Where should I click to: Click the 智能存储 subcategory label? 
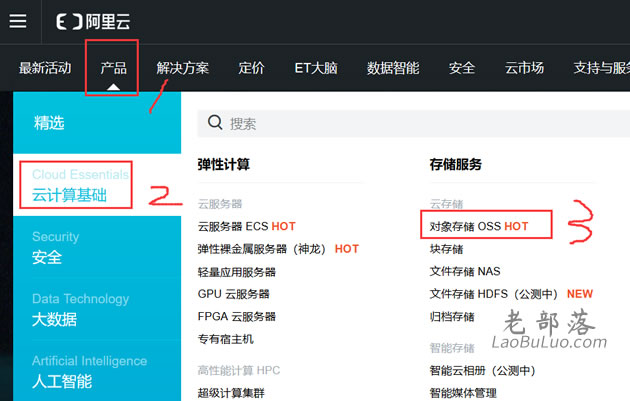click(x=452, y=348)
